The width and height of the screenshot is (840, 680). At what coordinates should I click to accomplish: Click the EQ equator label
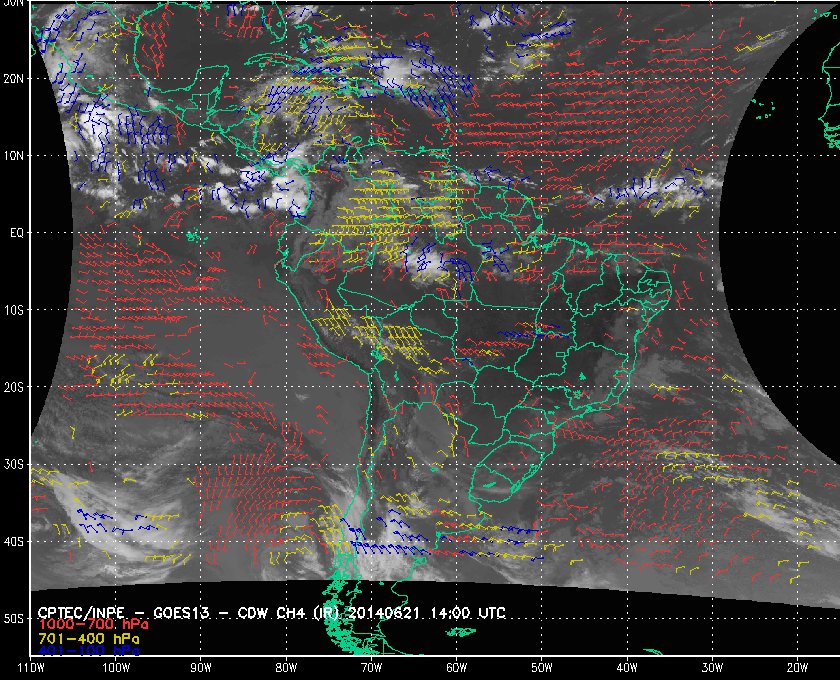coord(17,233)
